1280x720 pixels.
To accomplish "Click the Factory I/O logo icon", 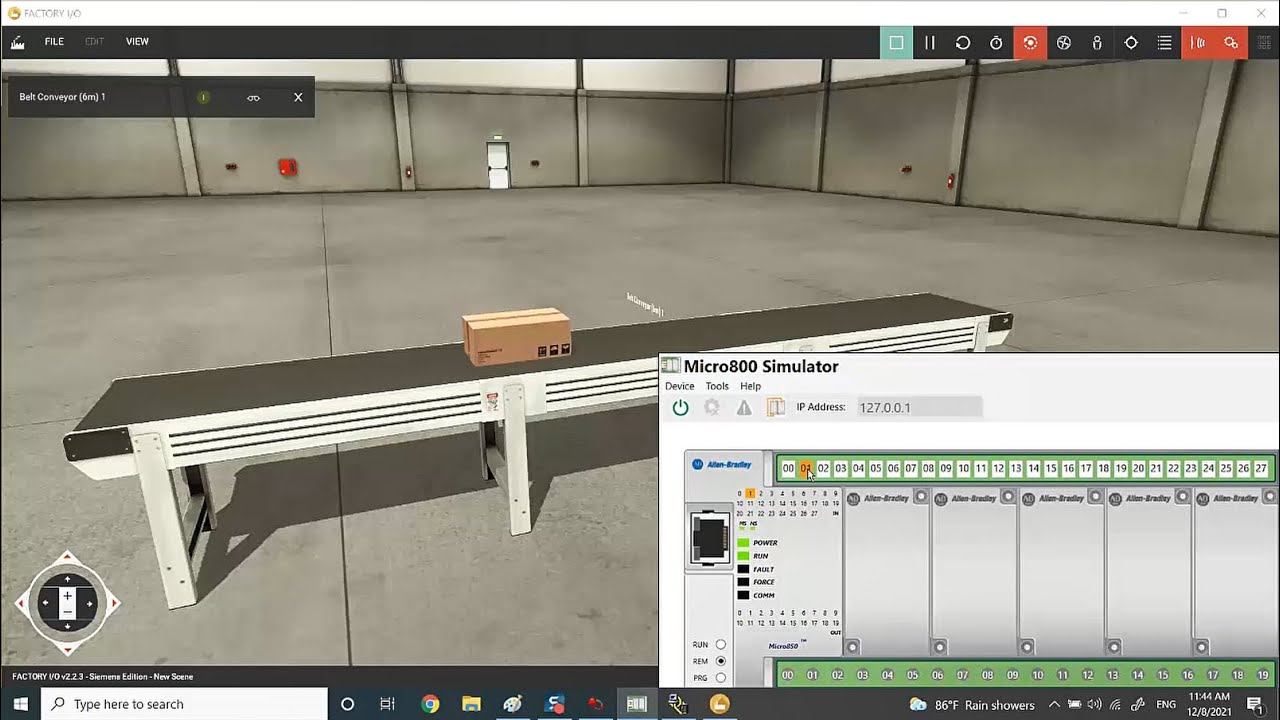I will pos(17,43).
